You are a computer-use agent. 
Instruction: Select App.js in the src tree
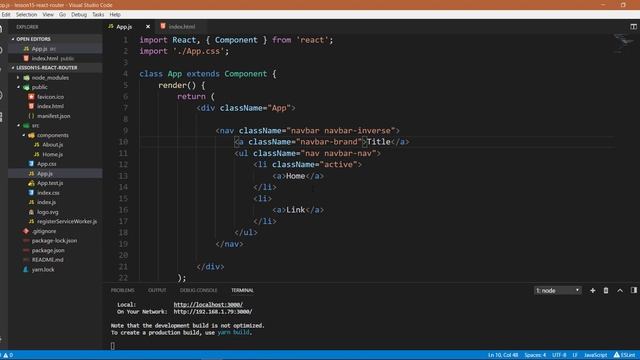[45, 173]
